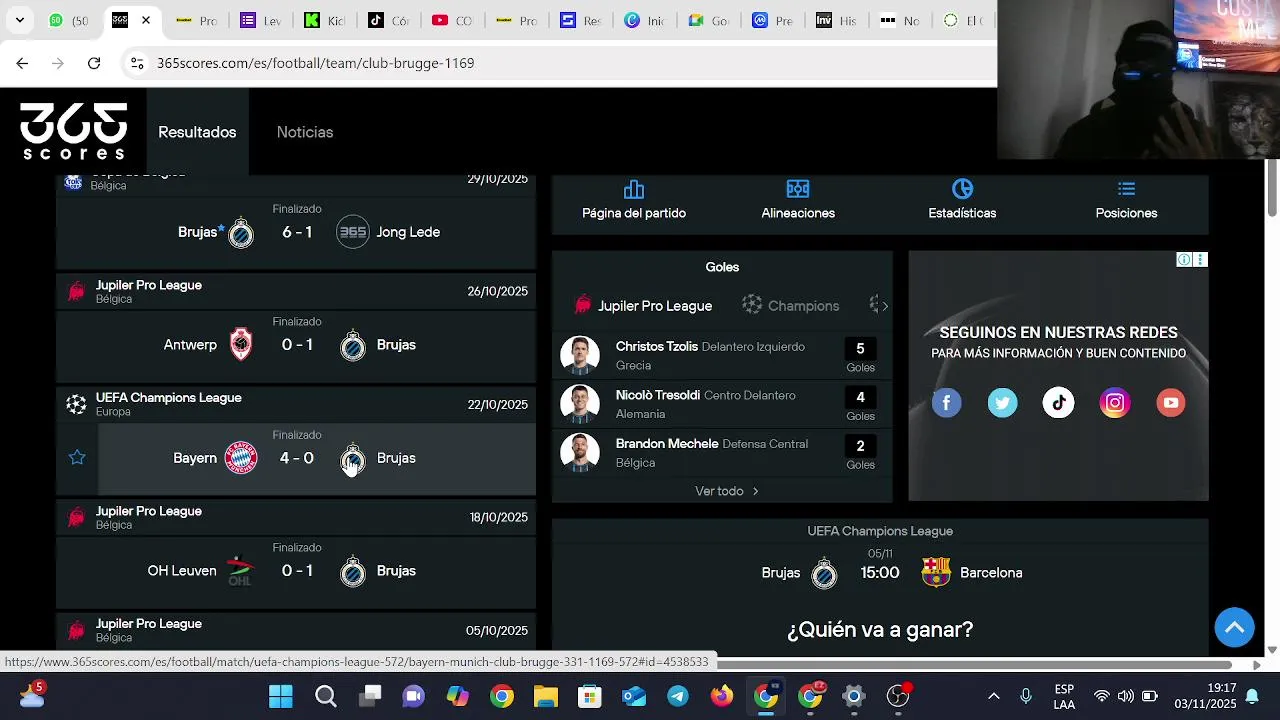Close the active 365scores browser tab
Viewport: 1280px width, 720px height.
point(146,20)
